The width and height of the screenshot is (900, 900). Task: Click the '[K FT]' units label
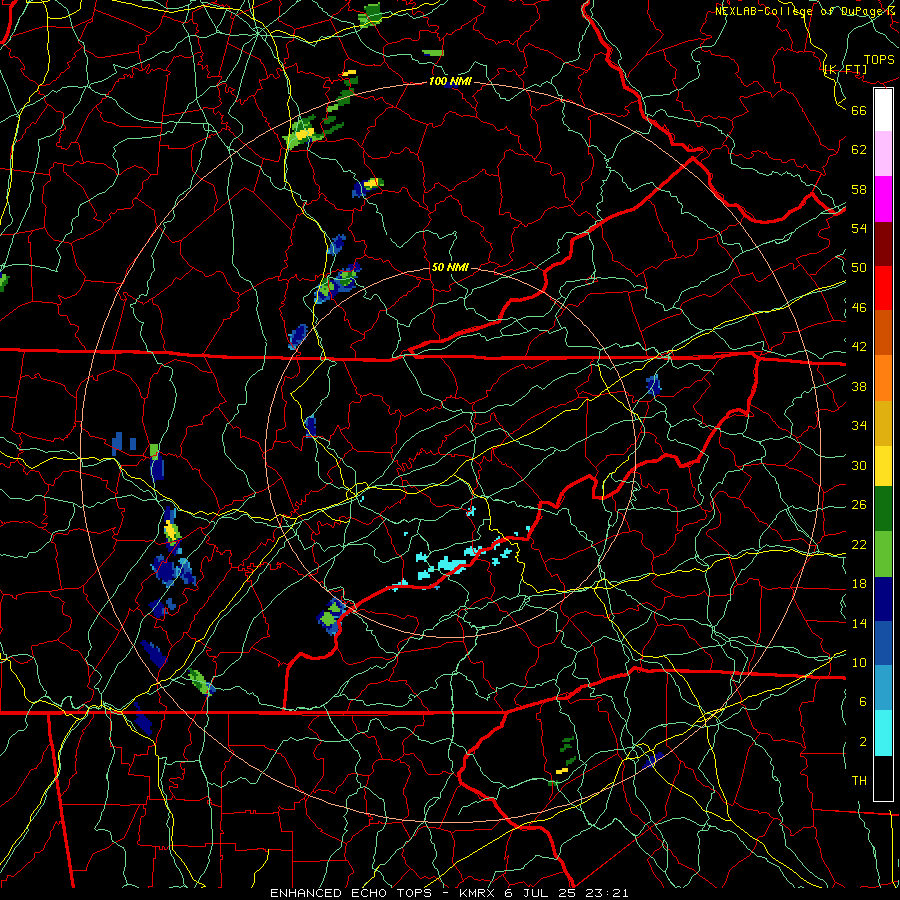pos(845,70)
